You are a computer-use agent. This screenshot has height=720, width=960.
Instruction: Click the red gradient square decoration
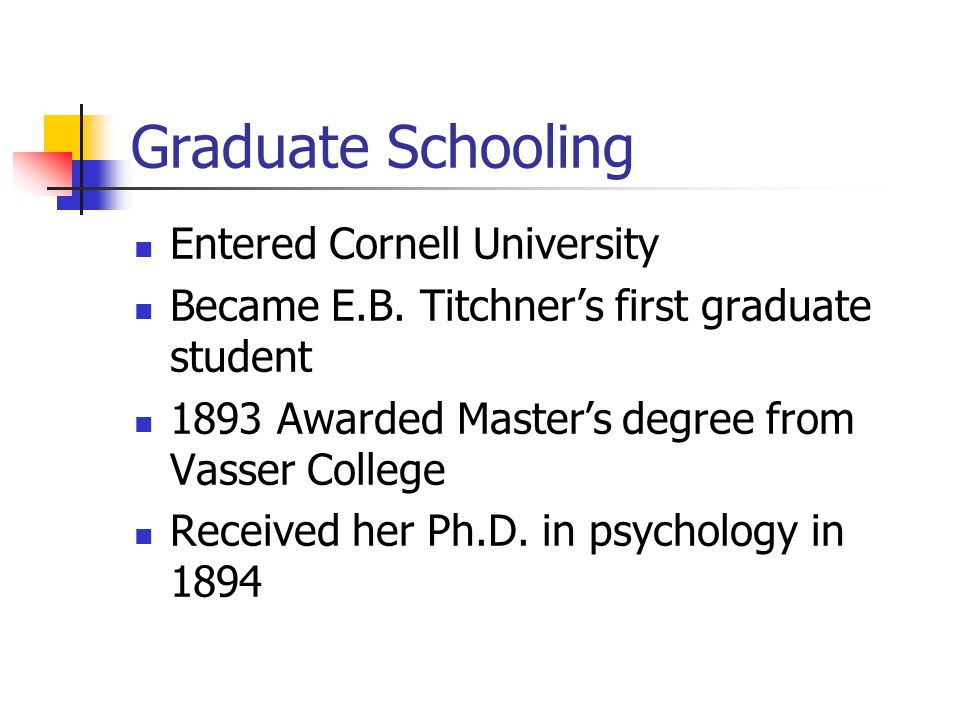click(42, 172)
